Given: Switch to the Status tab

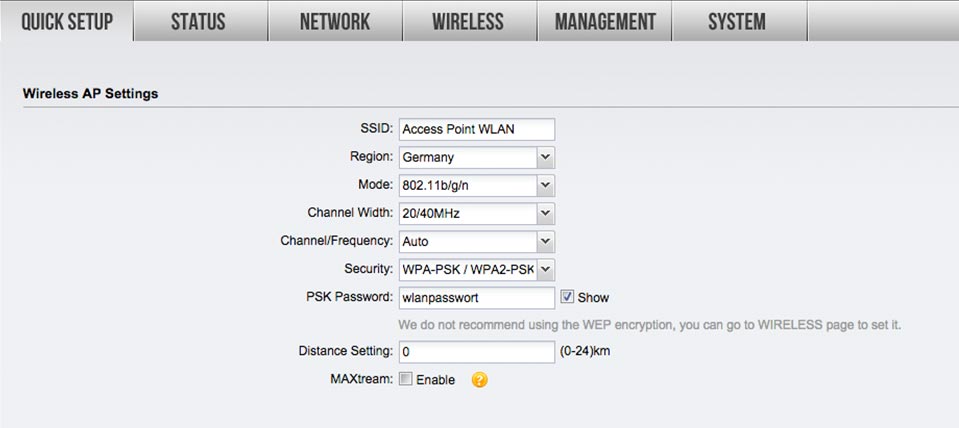Looking at the screenshot, I should (x=198, y=21).
